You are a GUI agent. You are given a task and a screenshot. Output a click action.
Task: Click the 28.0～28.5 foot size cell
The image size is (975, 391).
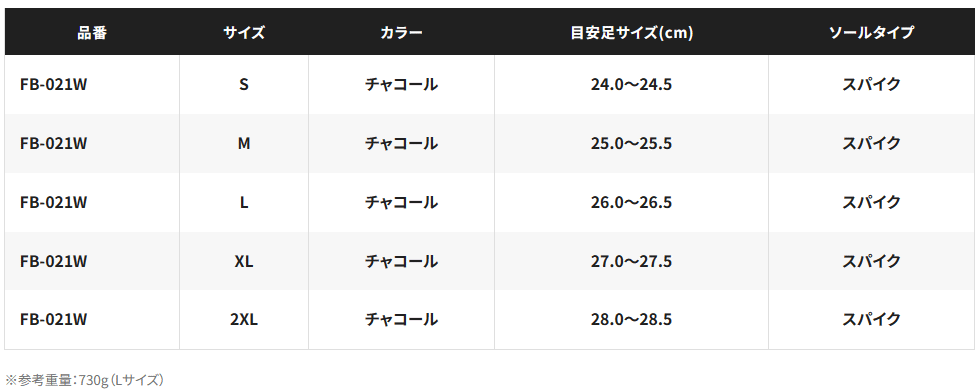(631, 320)
